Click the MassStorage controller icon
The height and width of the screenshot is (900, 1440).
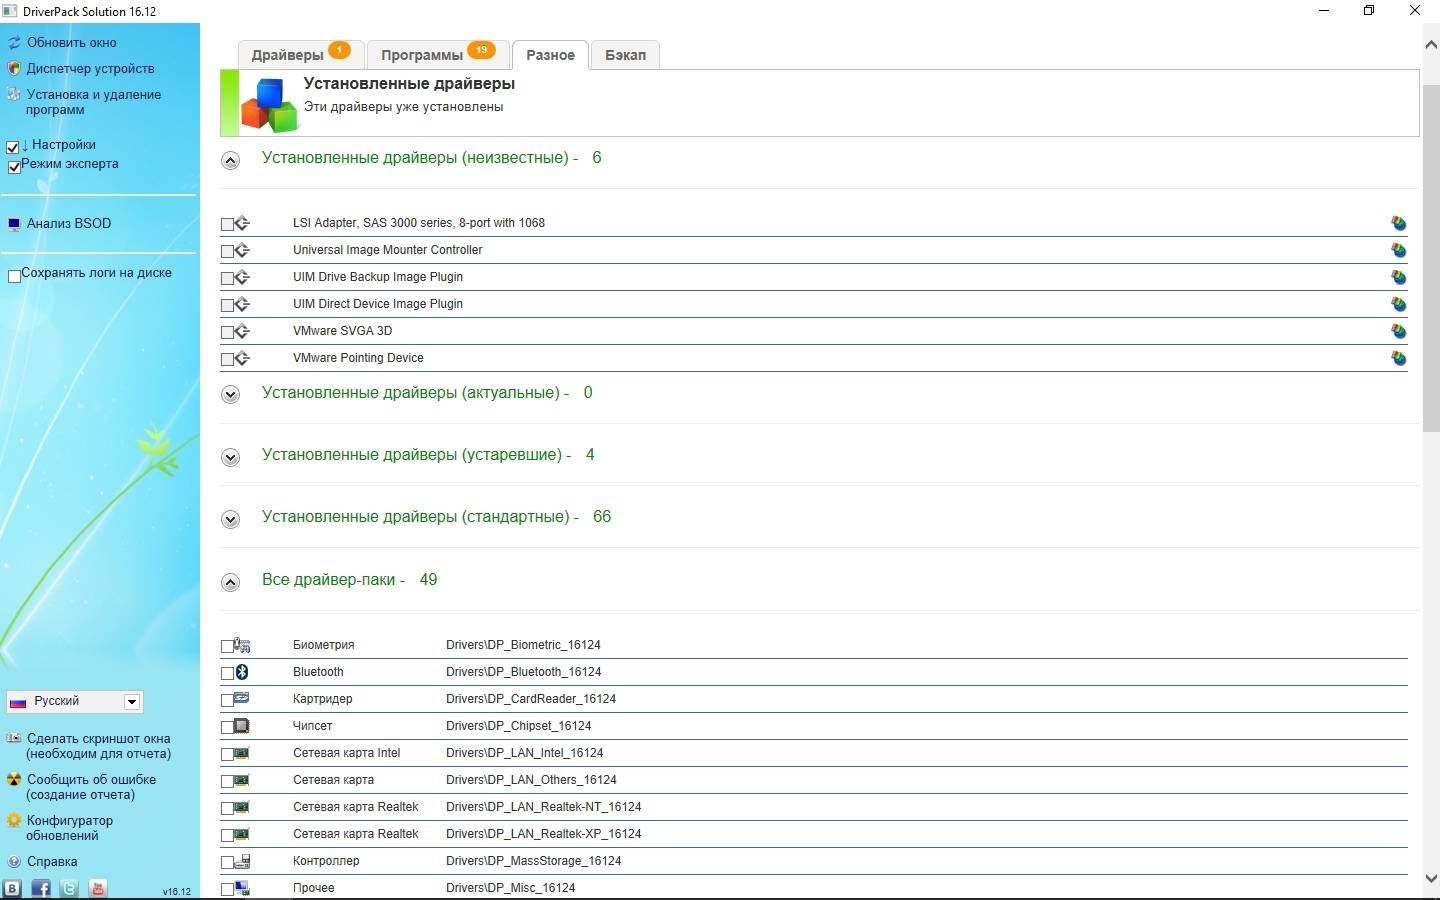pos(242,861)
